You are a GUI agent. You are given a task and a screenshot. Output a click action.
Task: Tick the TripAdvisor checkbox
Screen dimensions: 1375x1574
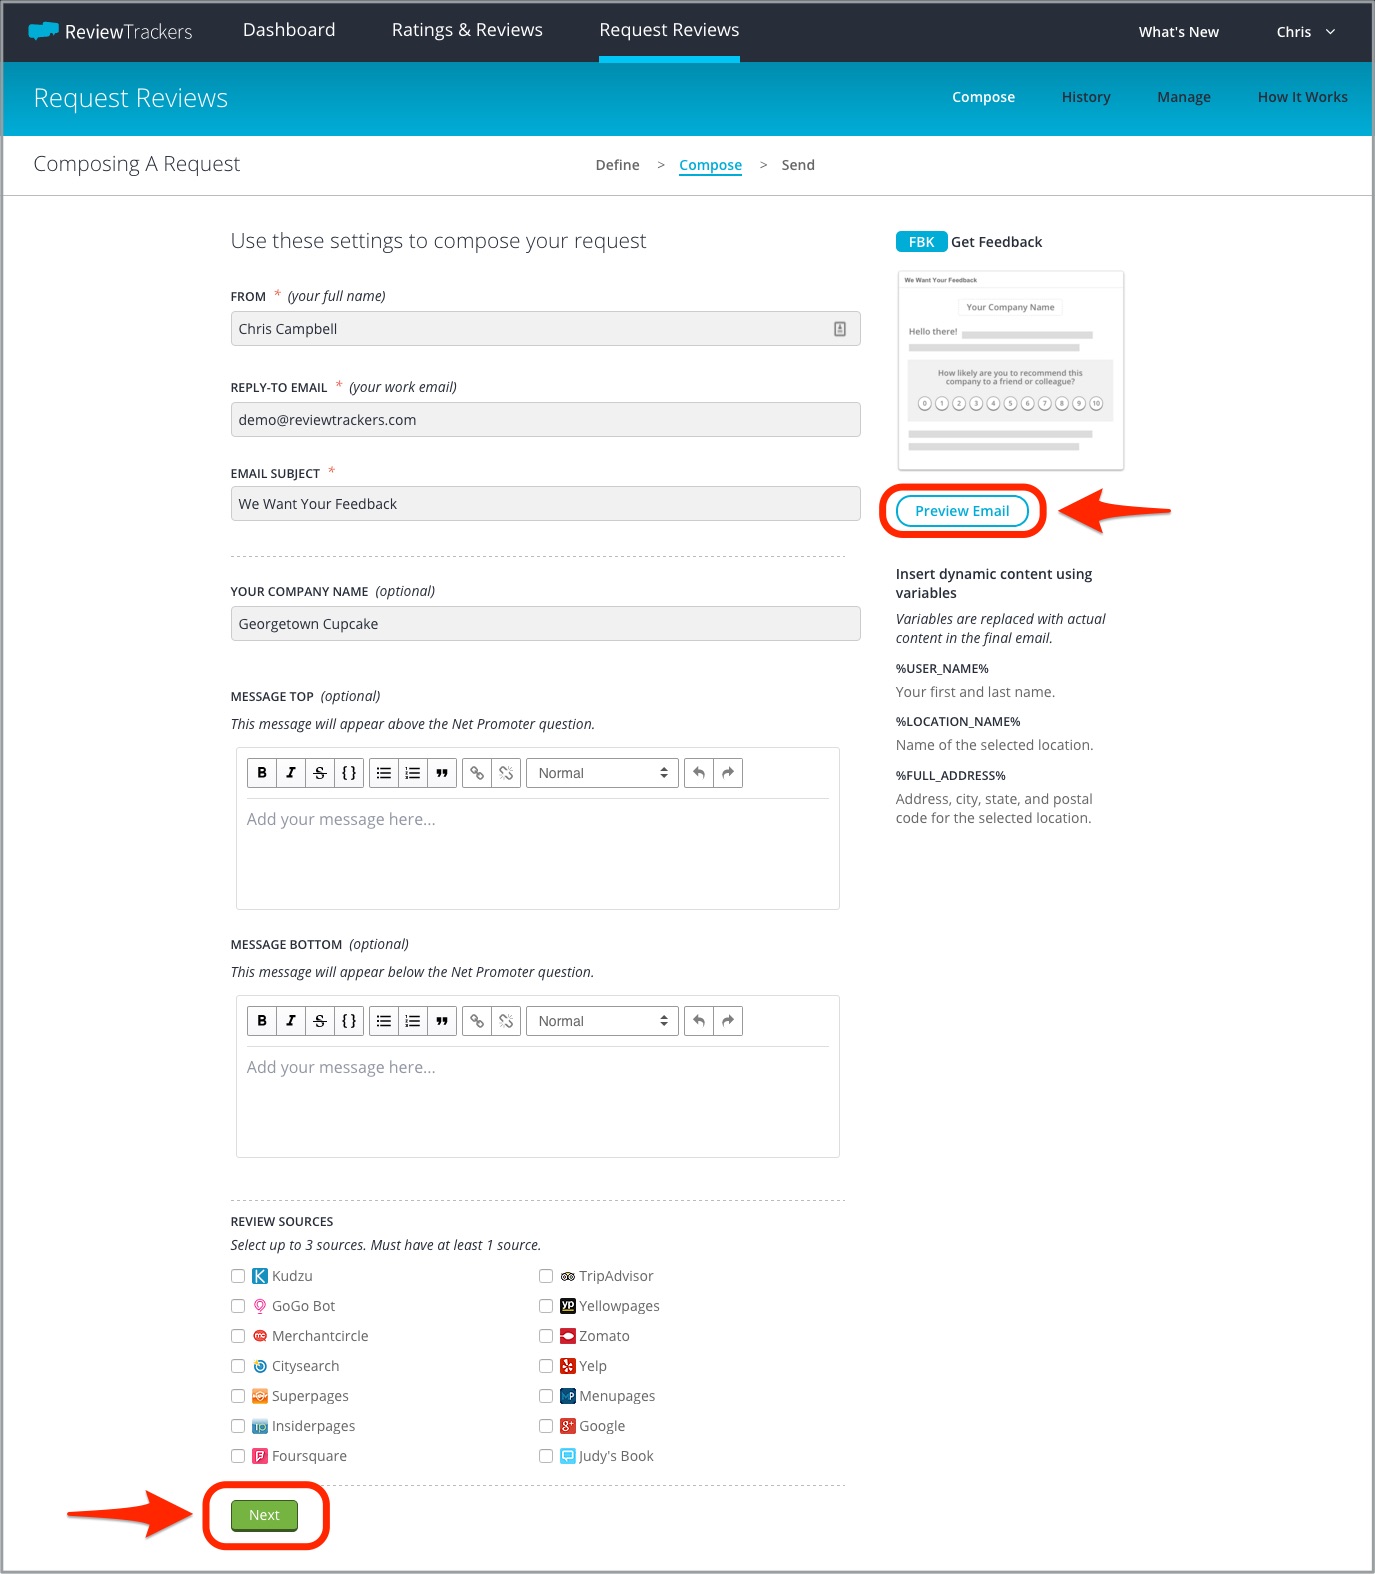(546, 1276)
